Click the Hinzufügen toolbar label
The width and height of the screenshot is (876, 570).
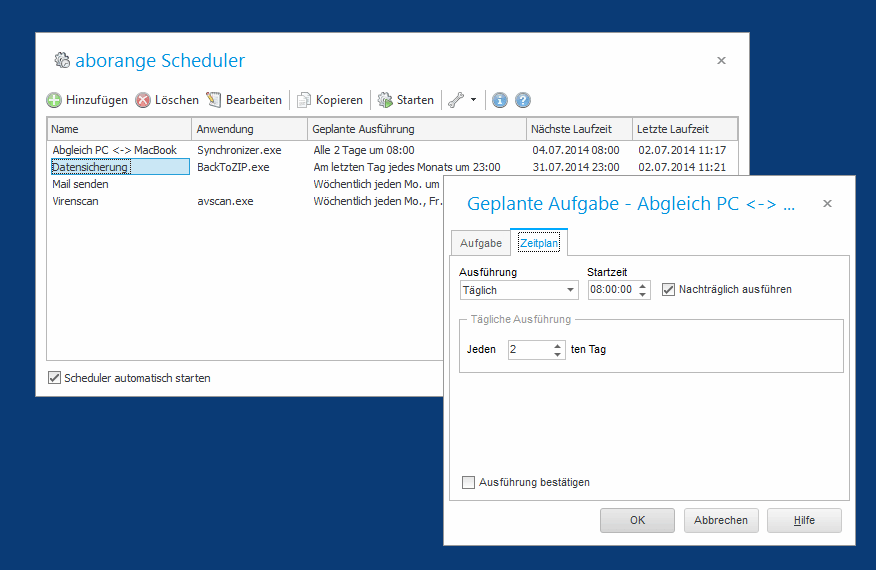(x=97, y=100)
